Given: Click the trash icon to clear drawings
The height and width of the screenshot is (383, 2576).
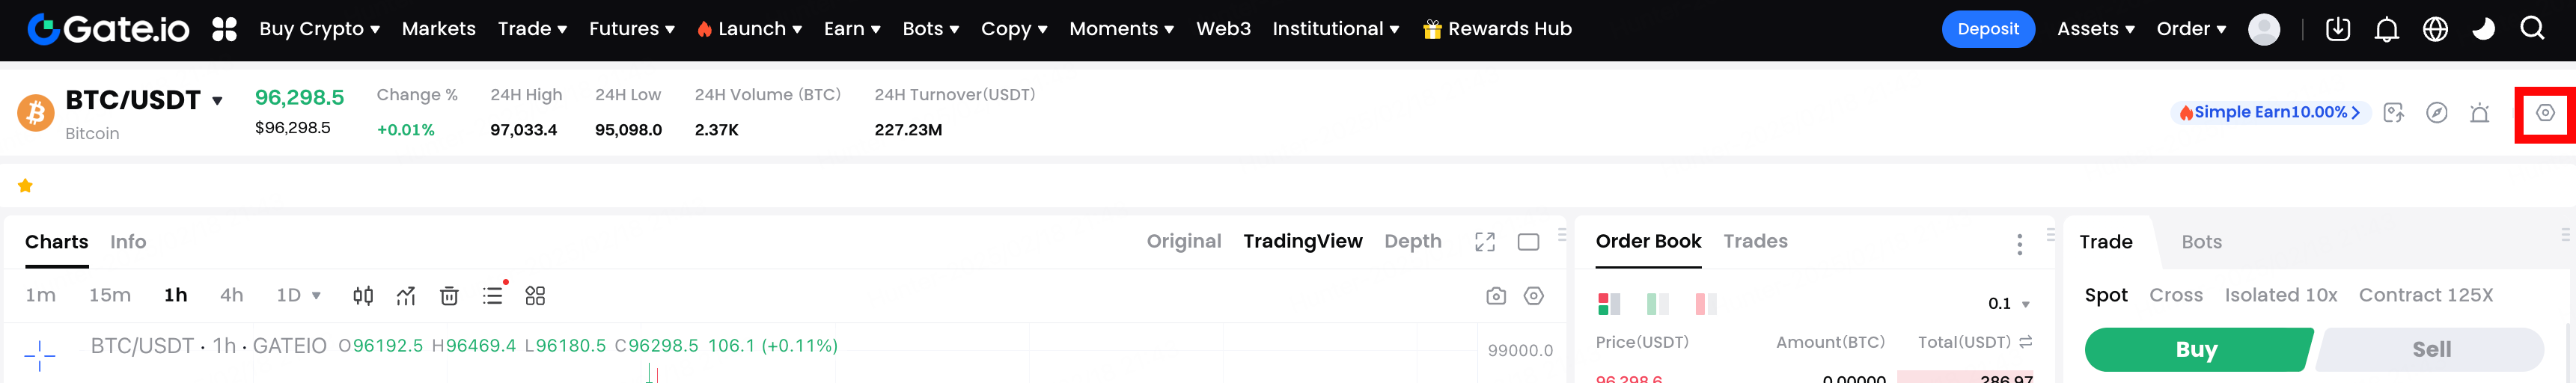Looking at the screenshot, I should pyautogui.click(x=449, y=295).
